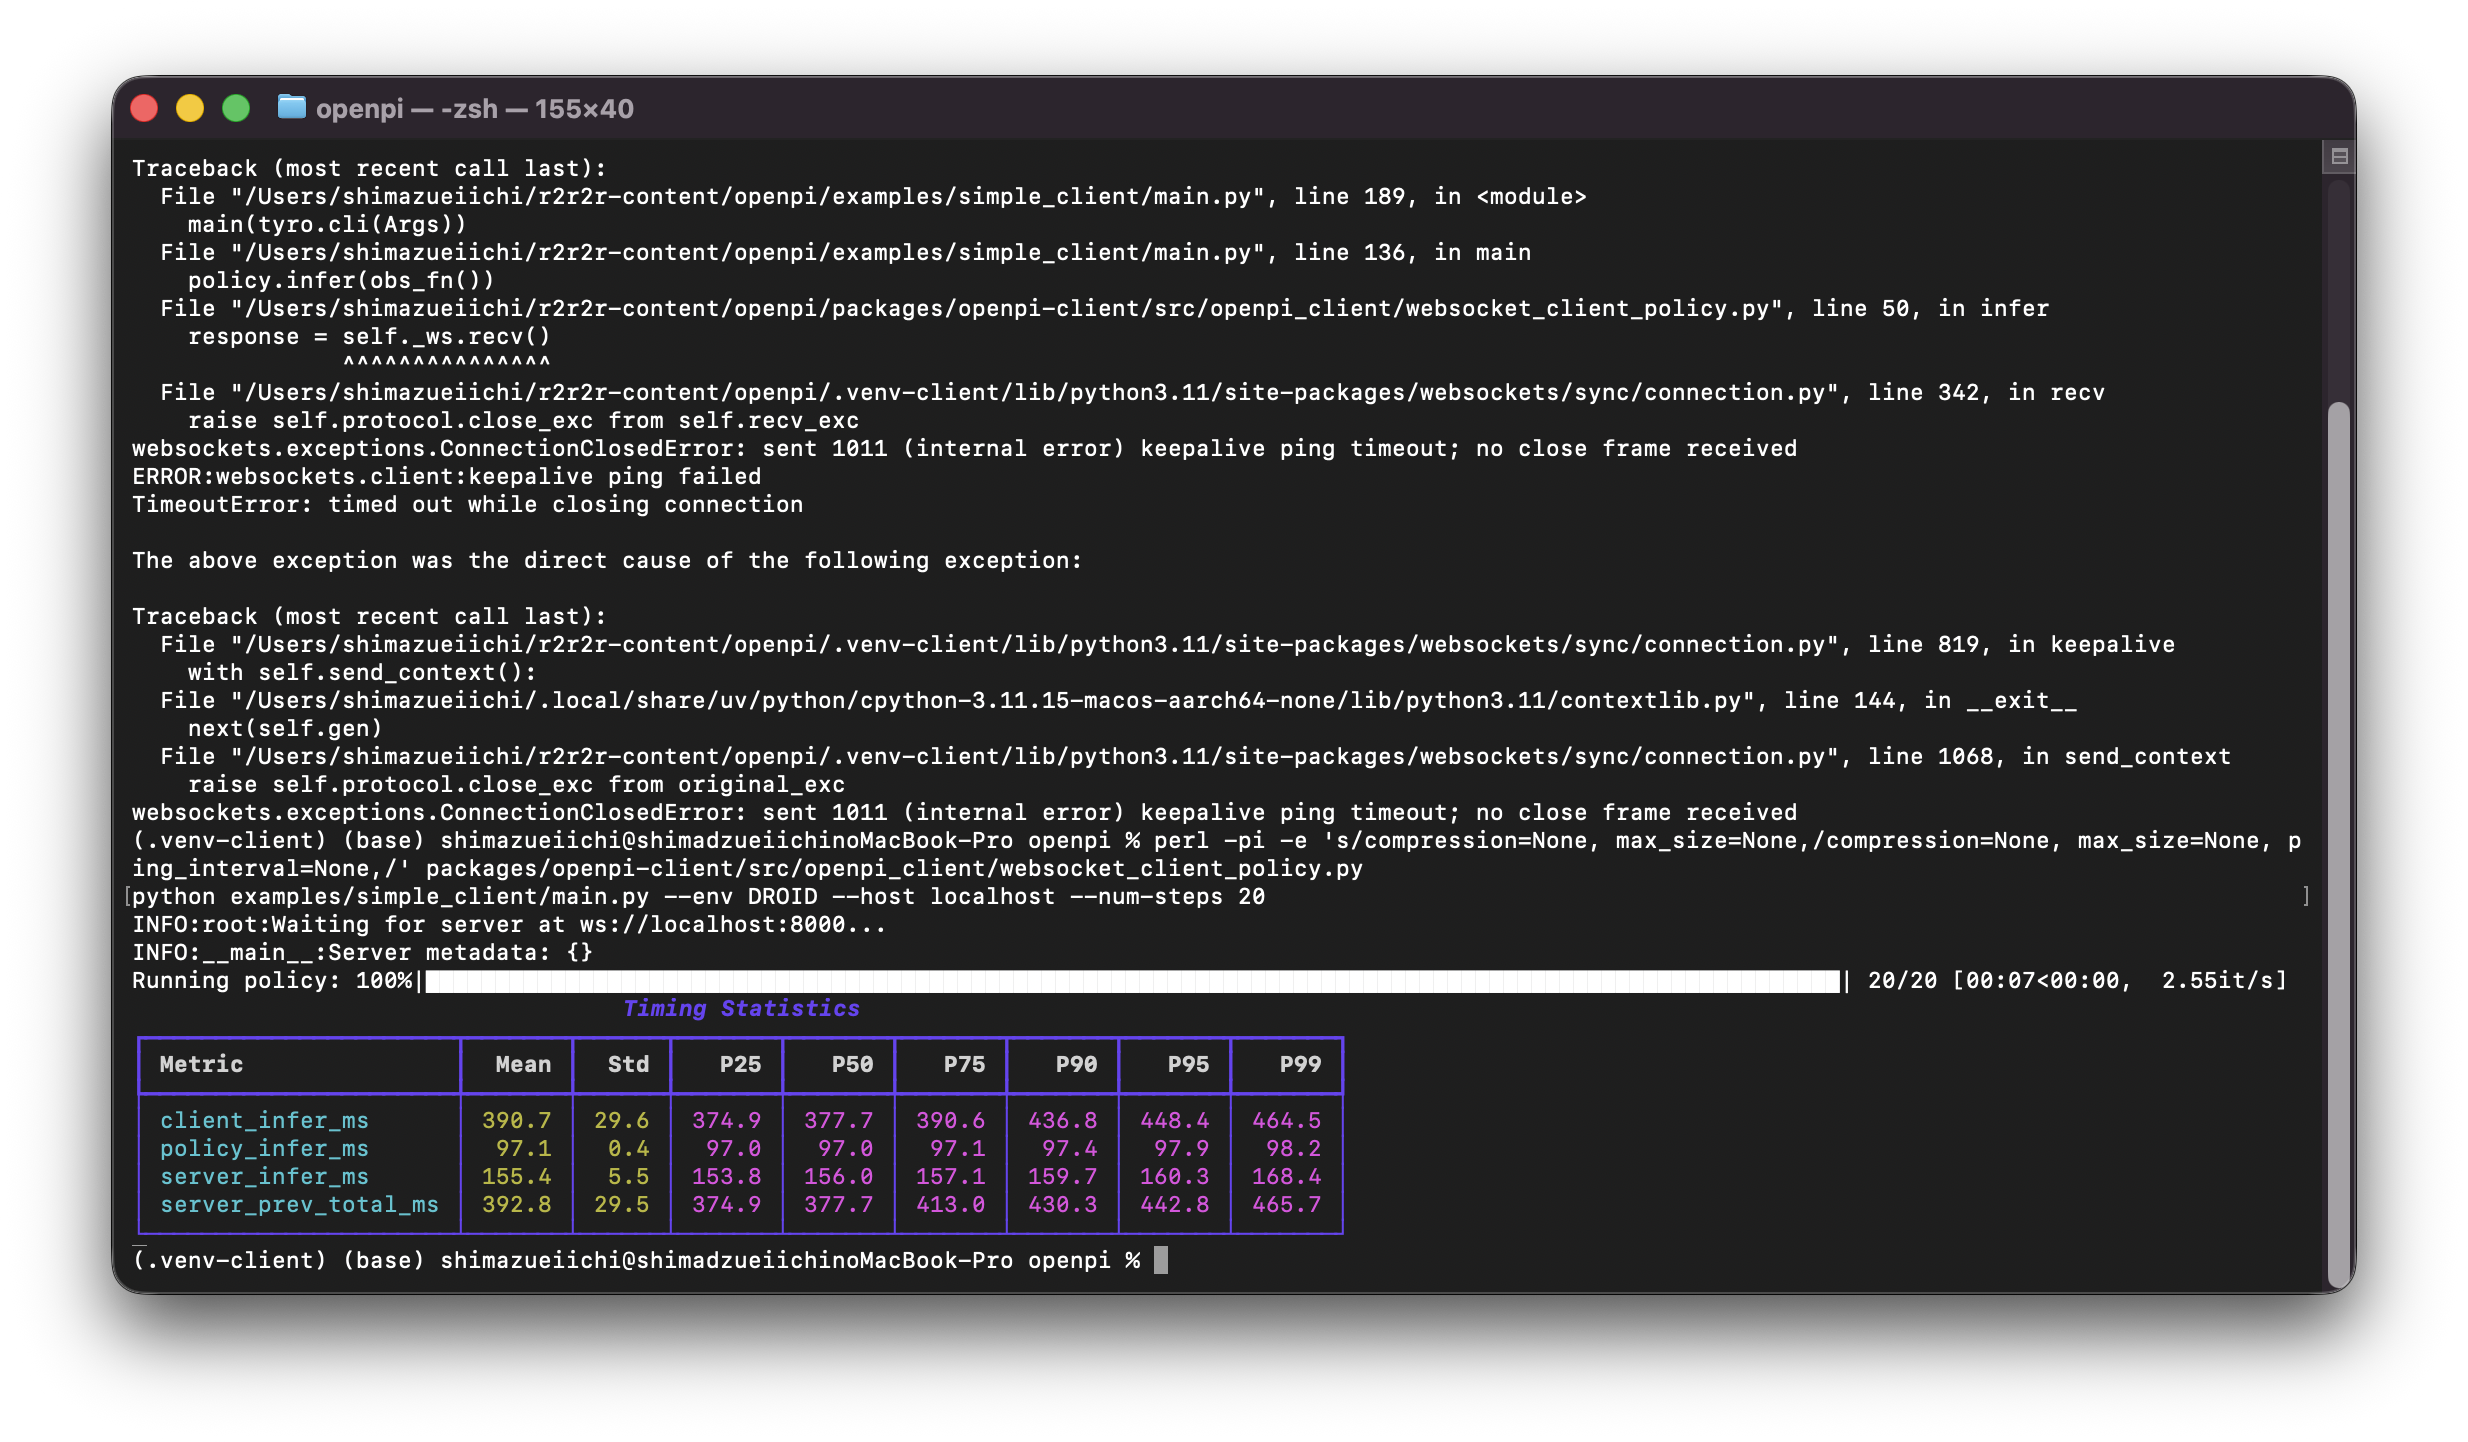Click the client_infer_ms P90 value 436.8
Screen dimensions: 2468x1442
[1062, 1120]
